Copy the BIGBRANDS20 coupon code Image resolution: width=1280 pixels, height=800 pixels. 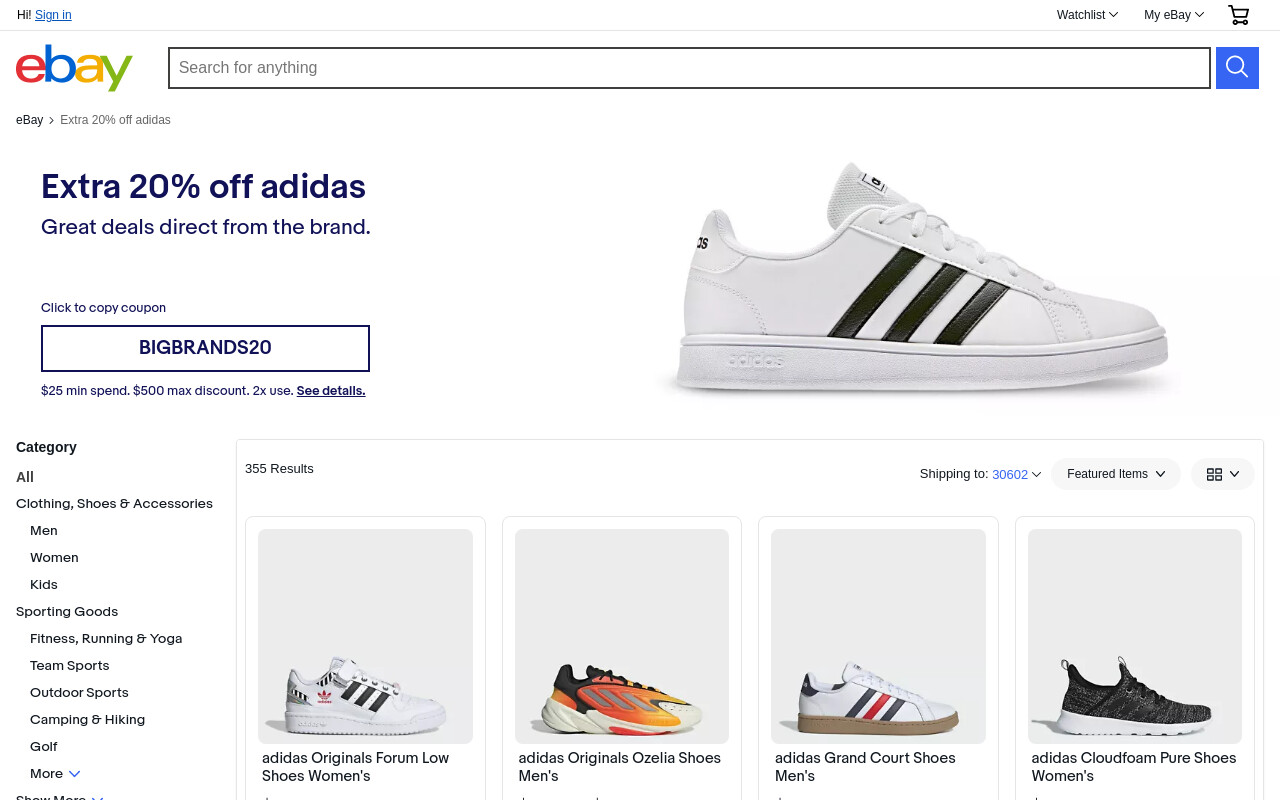[x=205, y=348]
